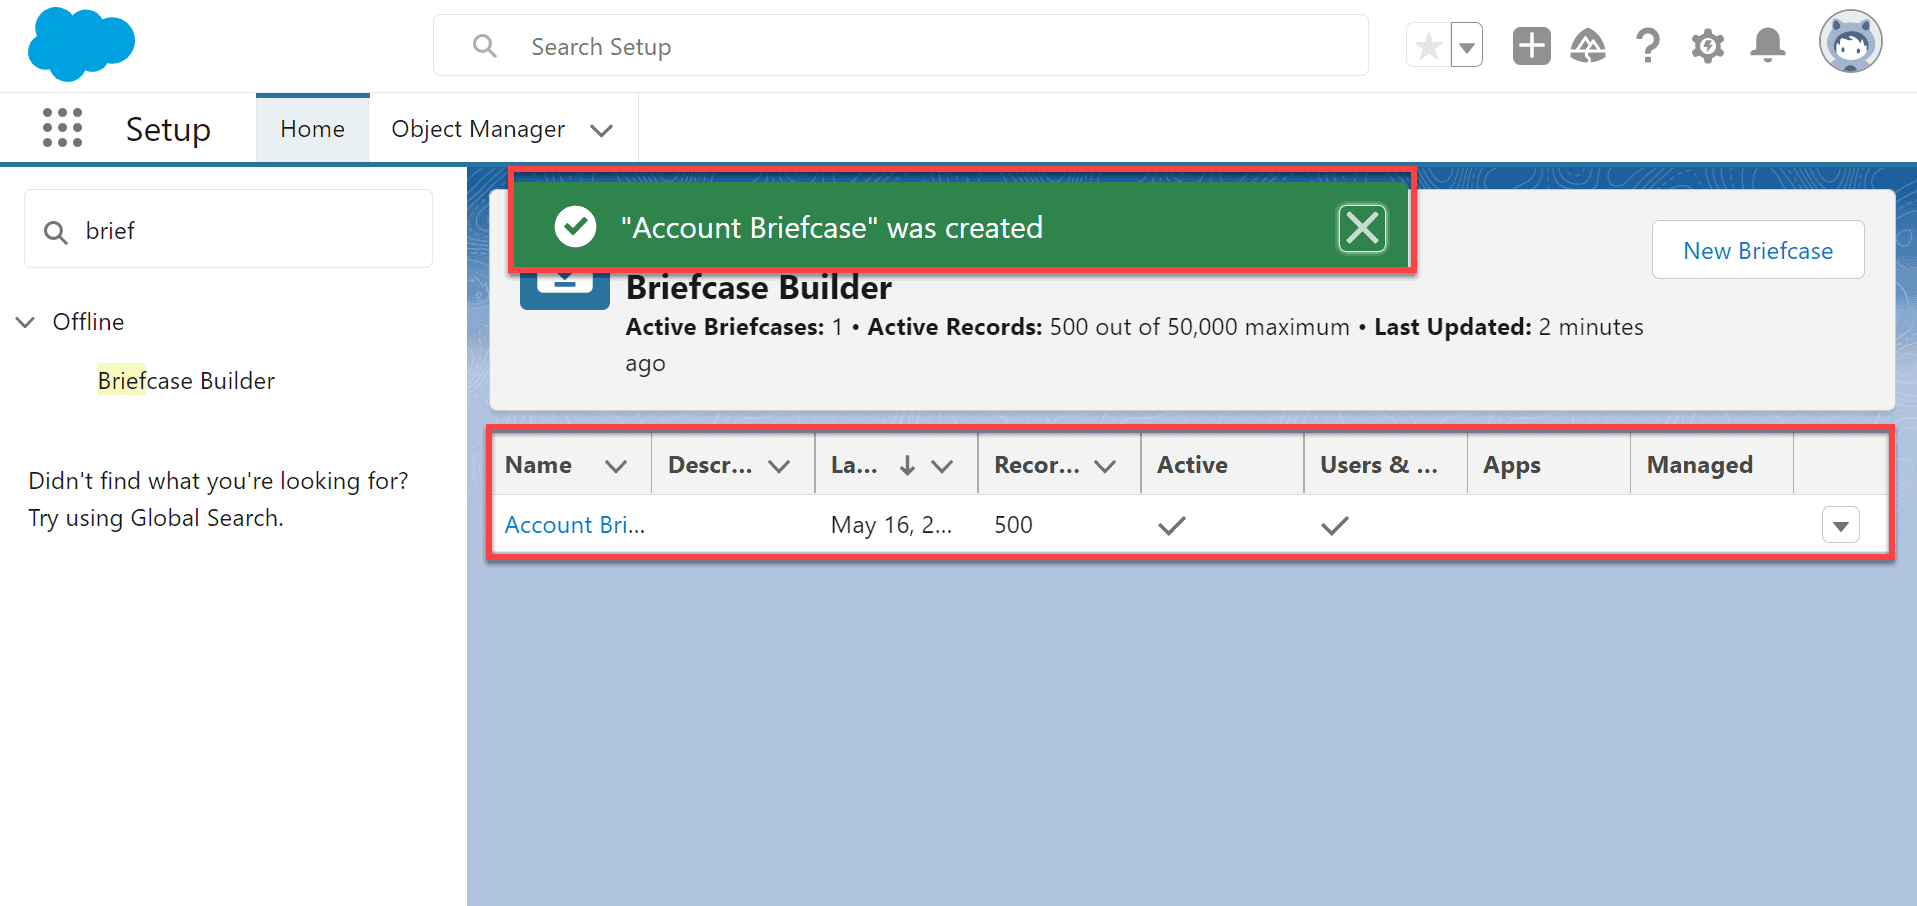Click the New Briefcase button
The height and width of the screenshot is (906, 1917).
tap(1757, 250)
